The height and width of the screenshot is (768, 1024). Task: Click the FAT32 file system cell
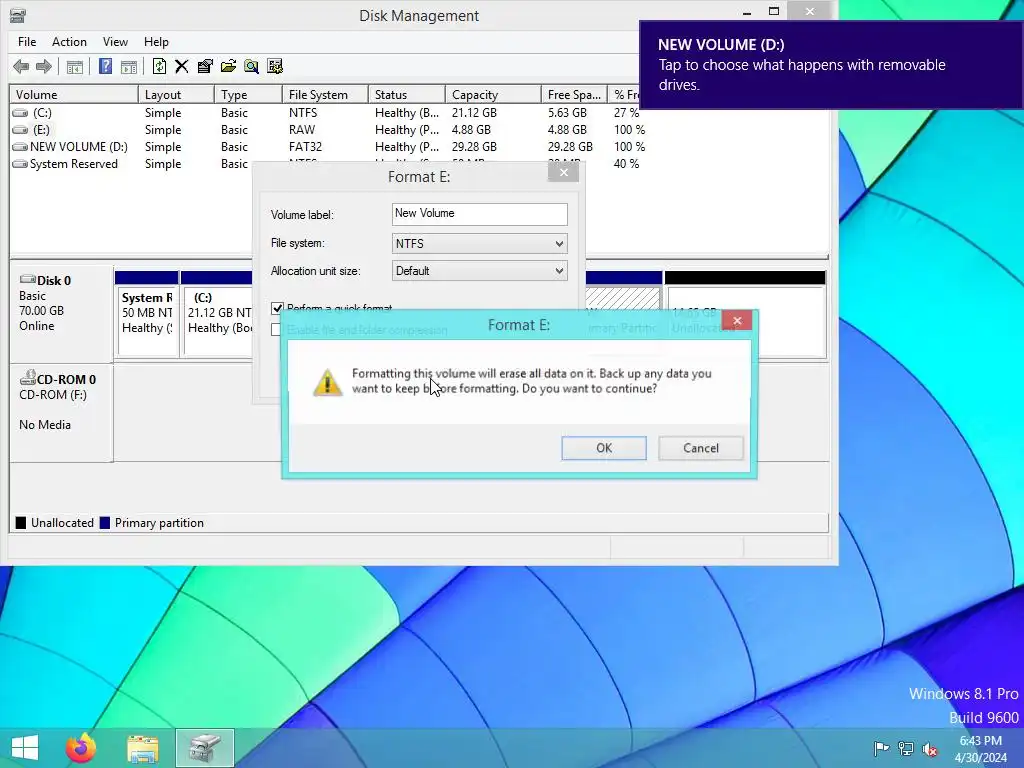(306, 147)
